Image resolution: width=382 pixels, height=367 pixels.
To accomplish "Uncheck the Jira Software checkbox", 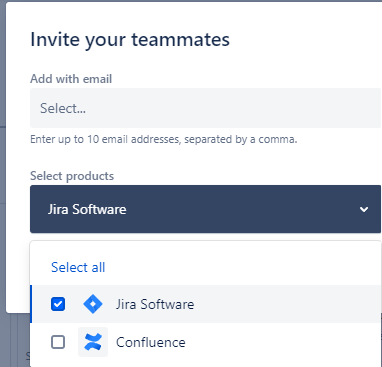I will coord(58,304).
